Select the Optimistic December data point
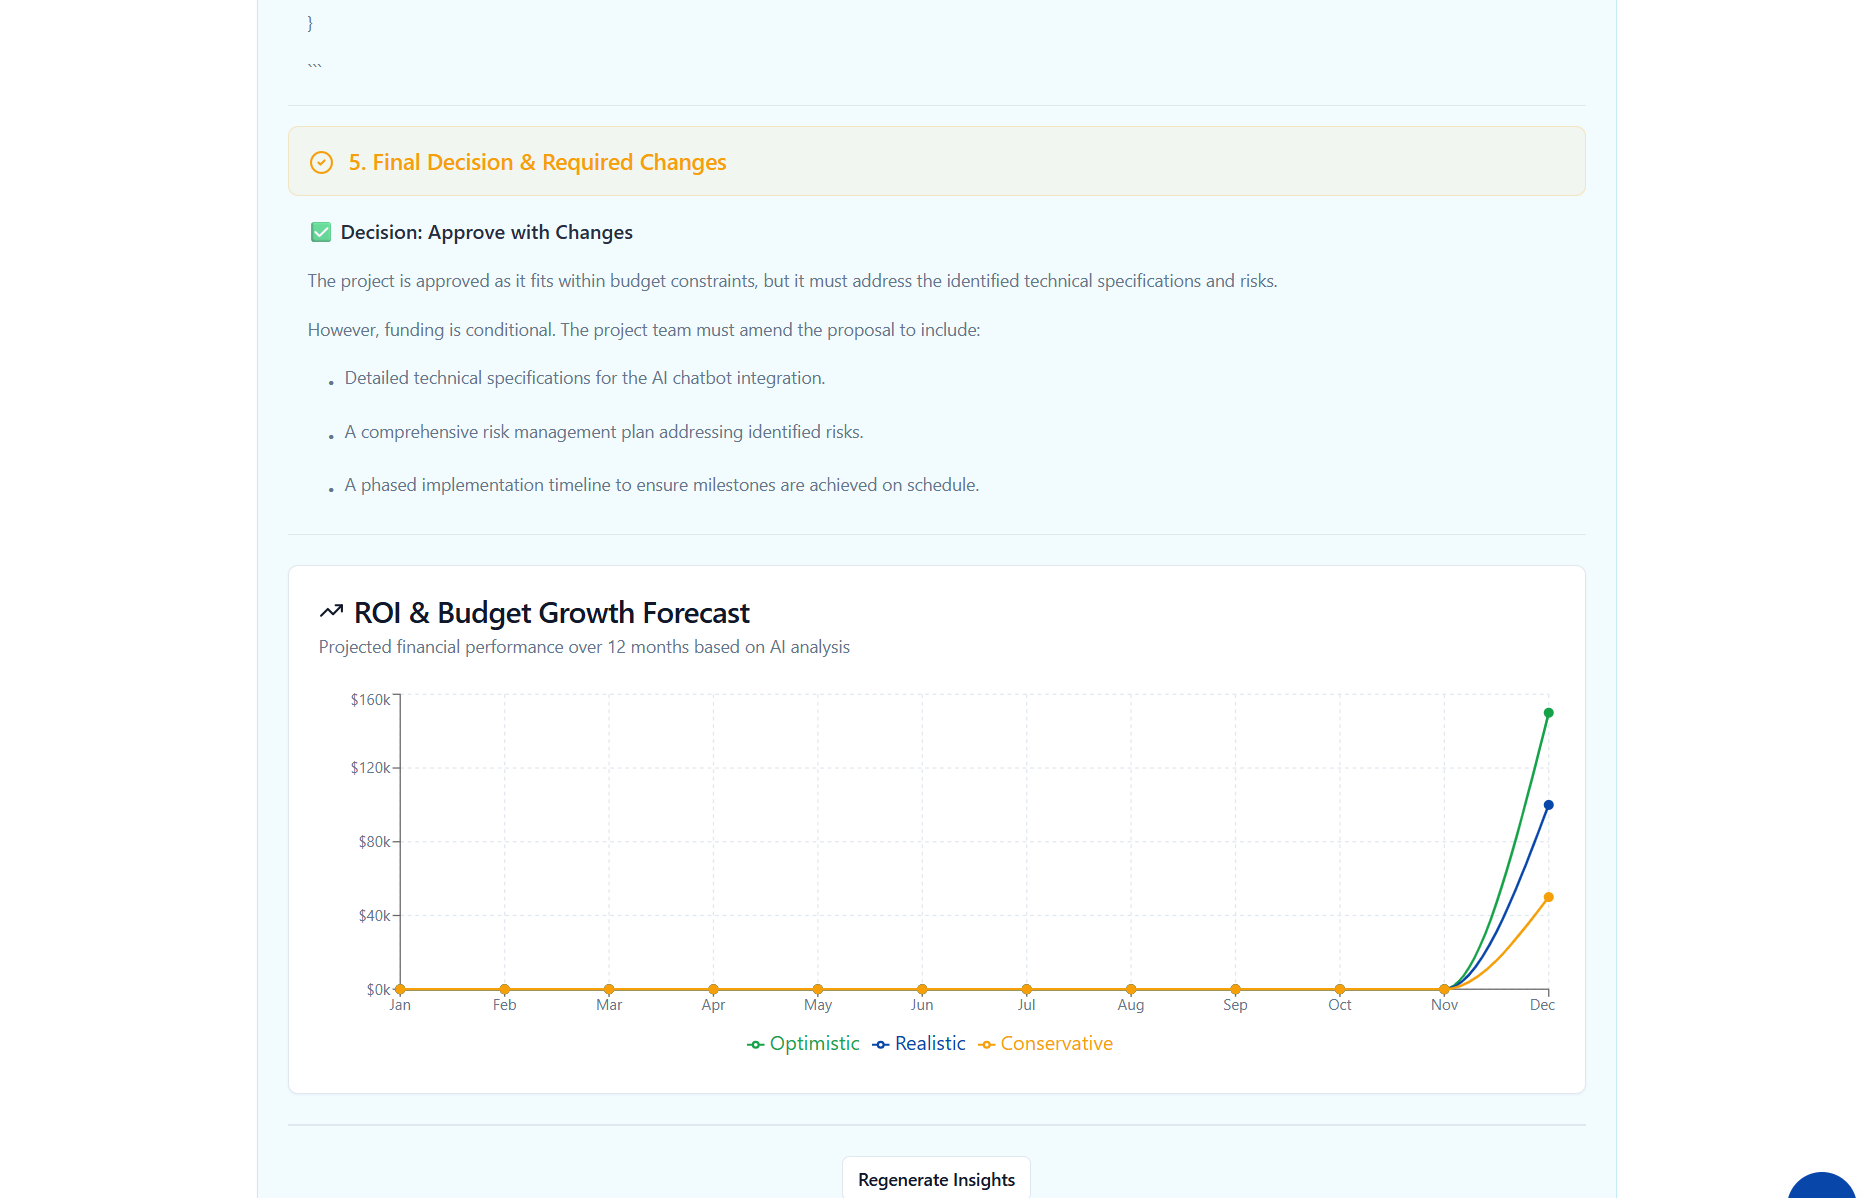Image resolution: width=1868 pixels, height=1198 pixels. pyautogui.click(x=1548, y=713)
